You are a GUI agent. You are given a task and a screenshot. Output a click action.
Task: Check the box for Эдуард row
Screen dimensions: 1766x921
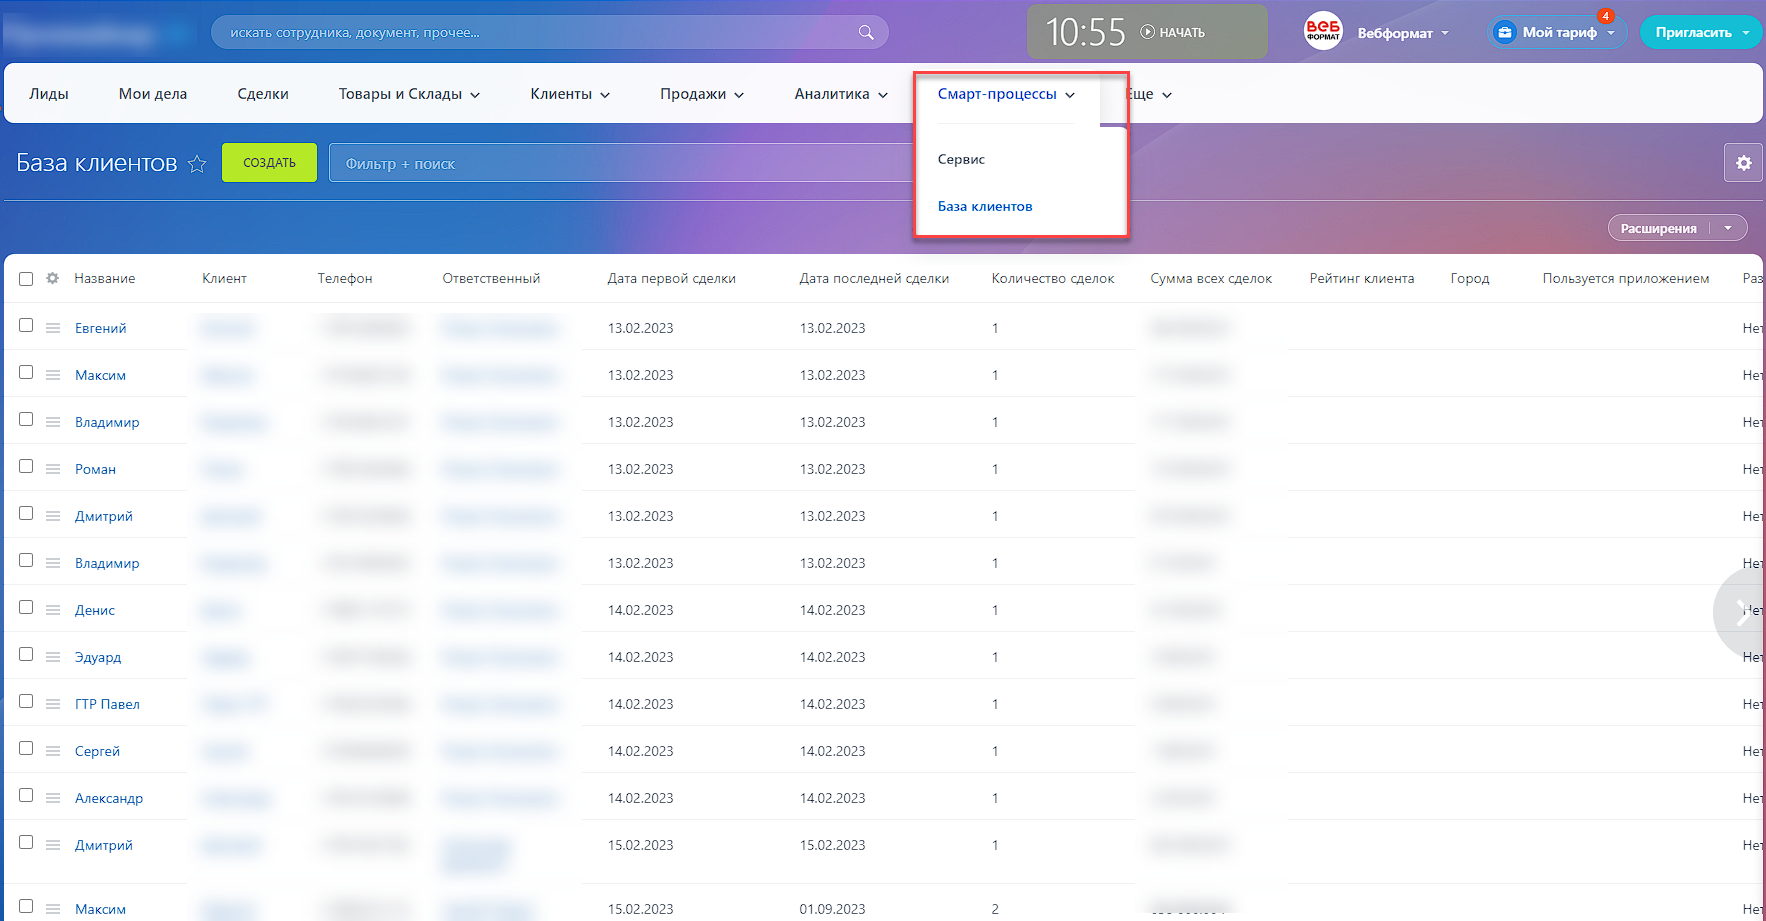(26, 654)
